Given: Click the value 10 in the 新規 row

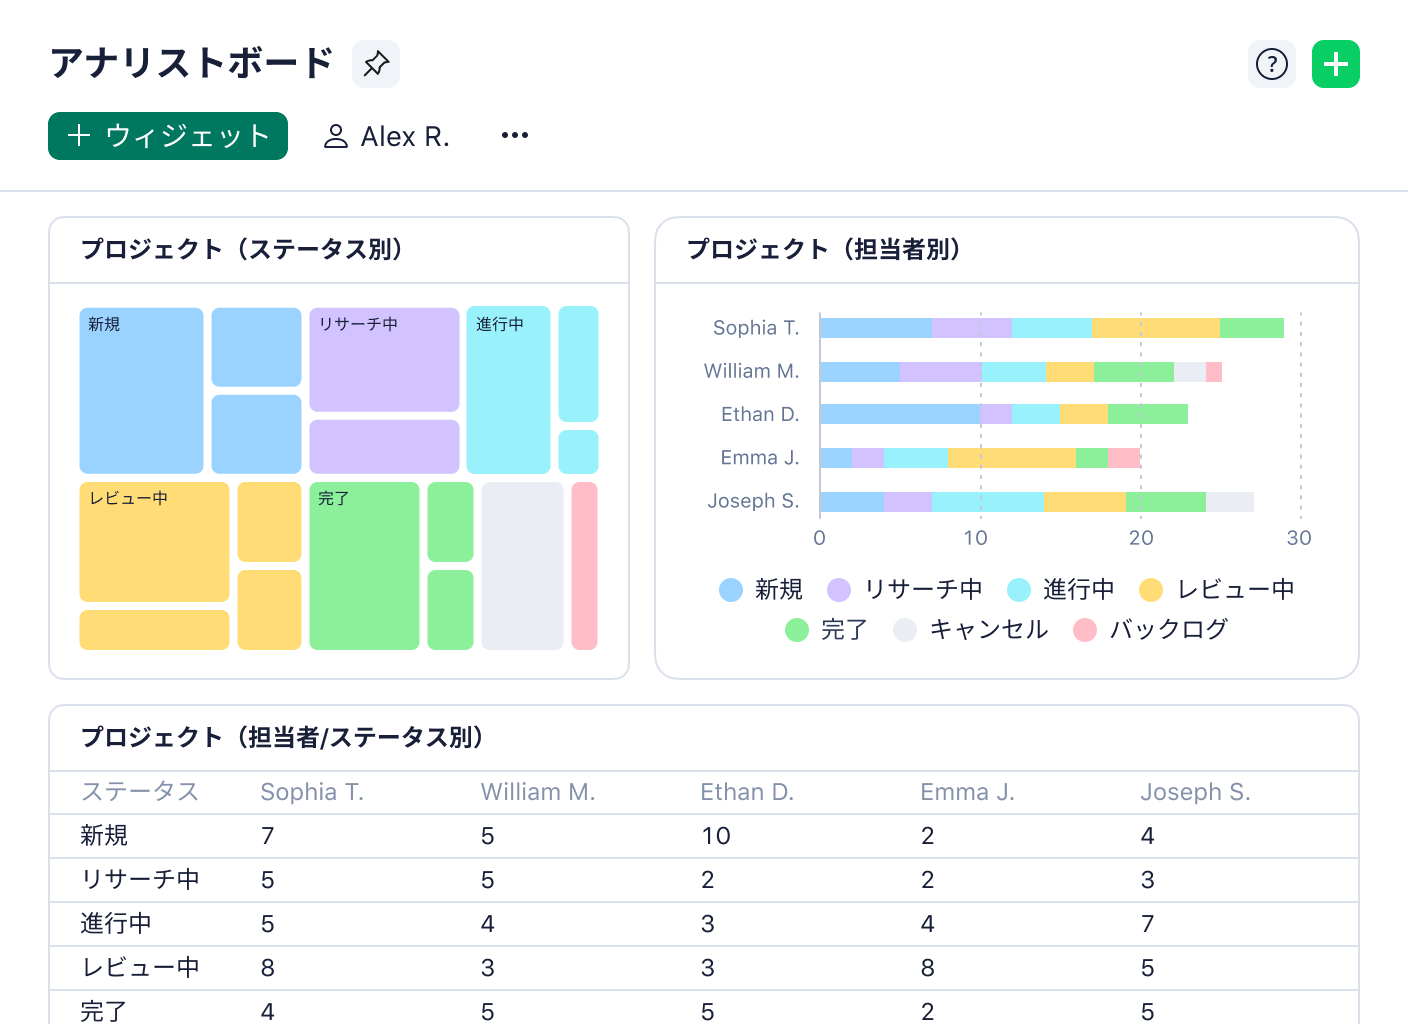Looking at the screenshot, I should [x=716, y=836].
